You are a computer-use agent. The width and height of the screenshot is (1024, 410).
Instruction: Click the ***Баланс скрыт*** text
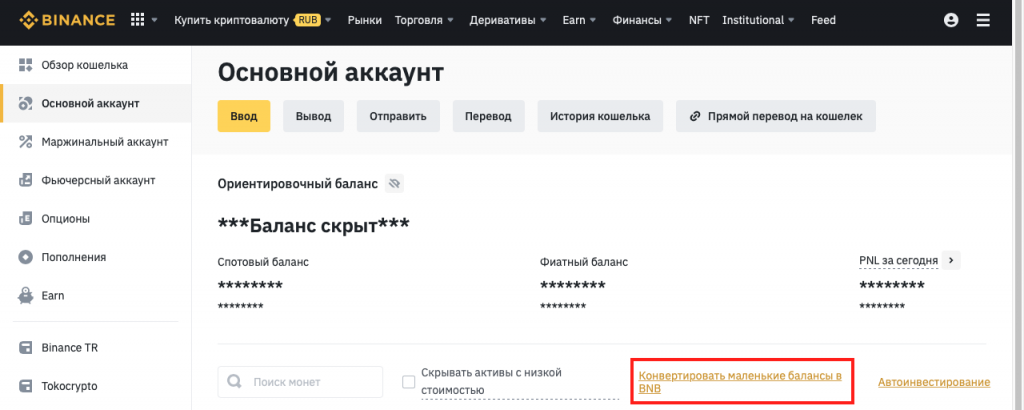tap(313, 226)
